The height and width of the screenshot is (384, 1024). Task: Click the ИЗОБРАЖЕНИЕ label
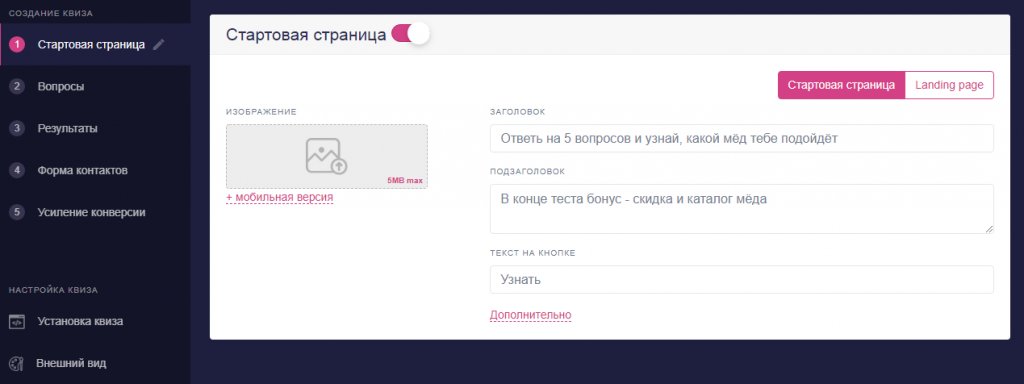point(261,112)
